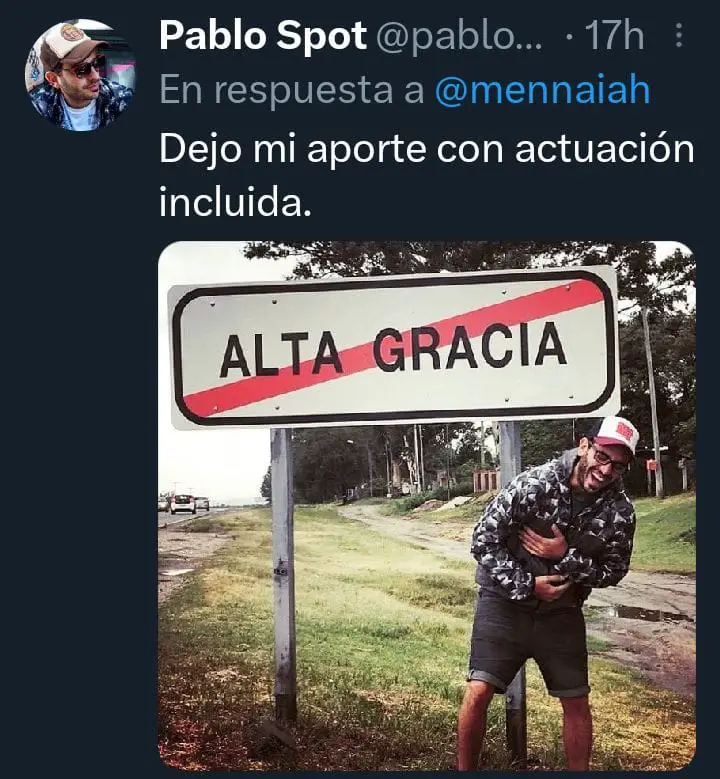Select the "En respuesta a" reply label
The image size is (720, 779).
292,90
